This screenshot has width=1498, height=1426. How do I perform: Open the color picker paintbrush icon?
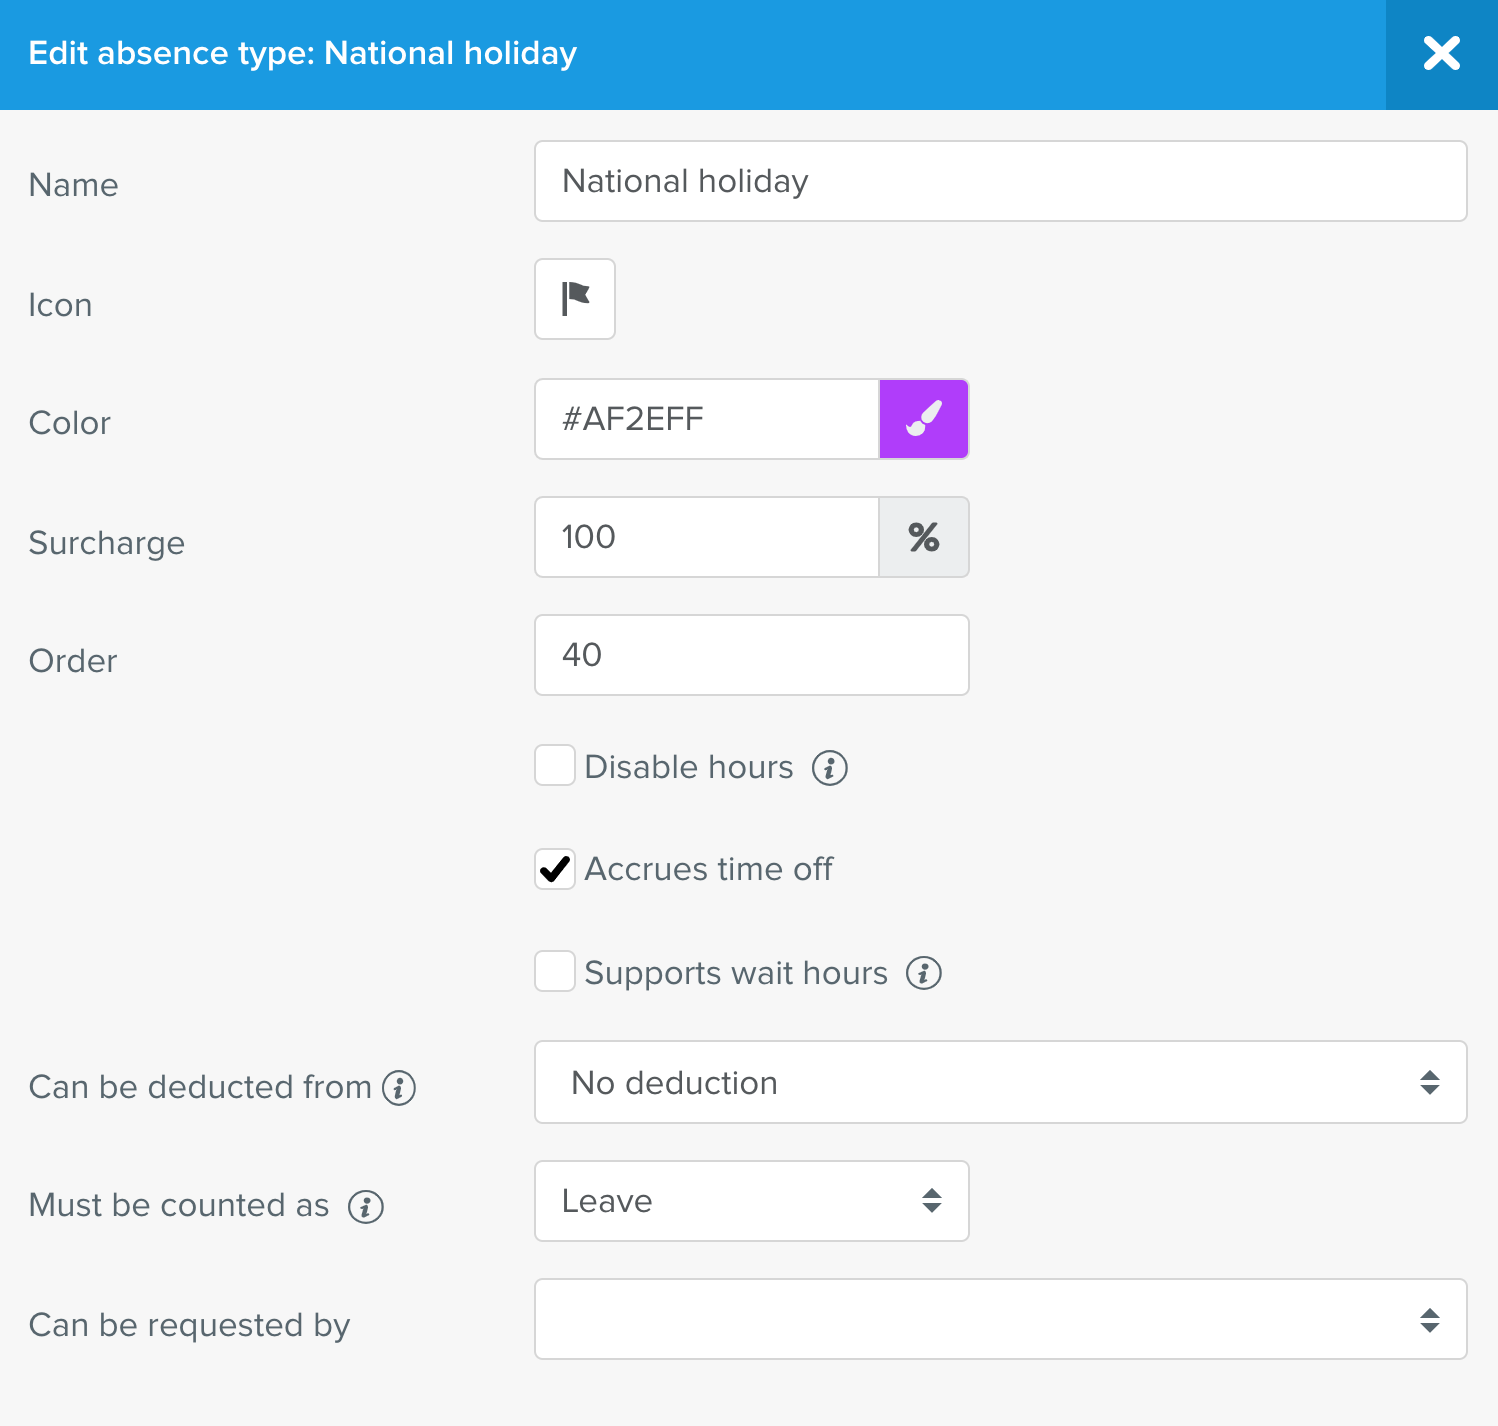[x=923, y=419]
